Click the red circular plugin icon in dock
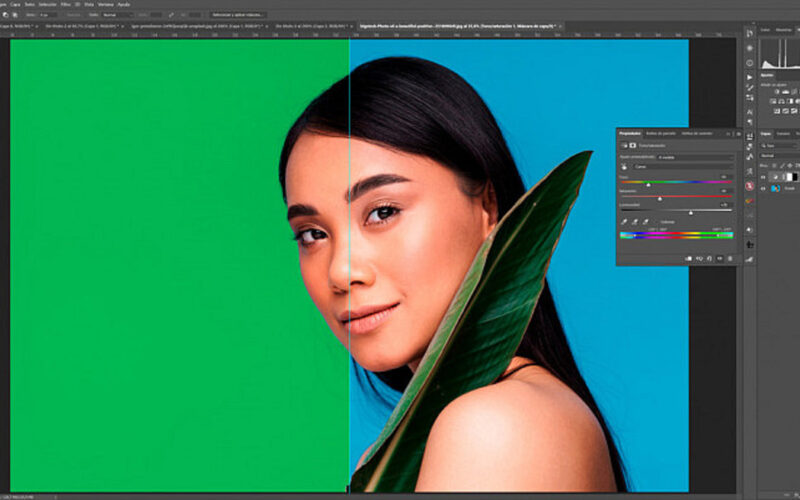This screenshot has width=800, height=500. point(749,186)
